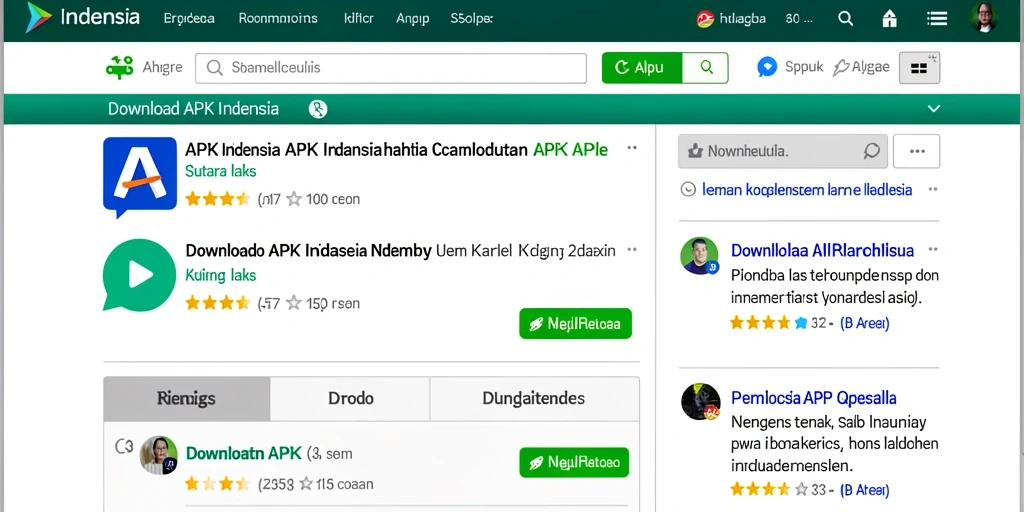Screen dimensions: 1024x512
Task: Open the hamburger menu icon
Action: [x=937, y=18]
